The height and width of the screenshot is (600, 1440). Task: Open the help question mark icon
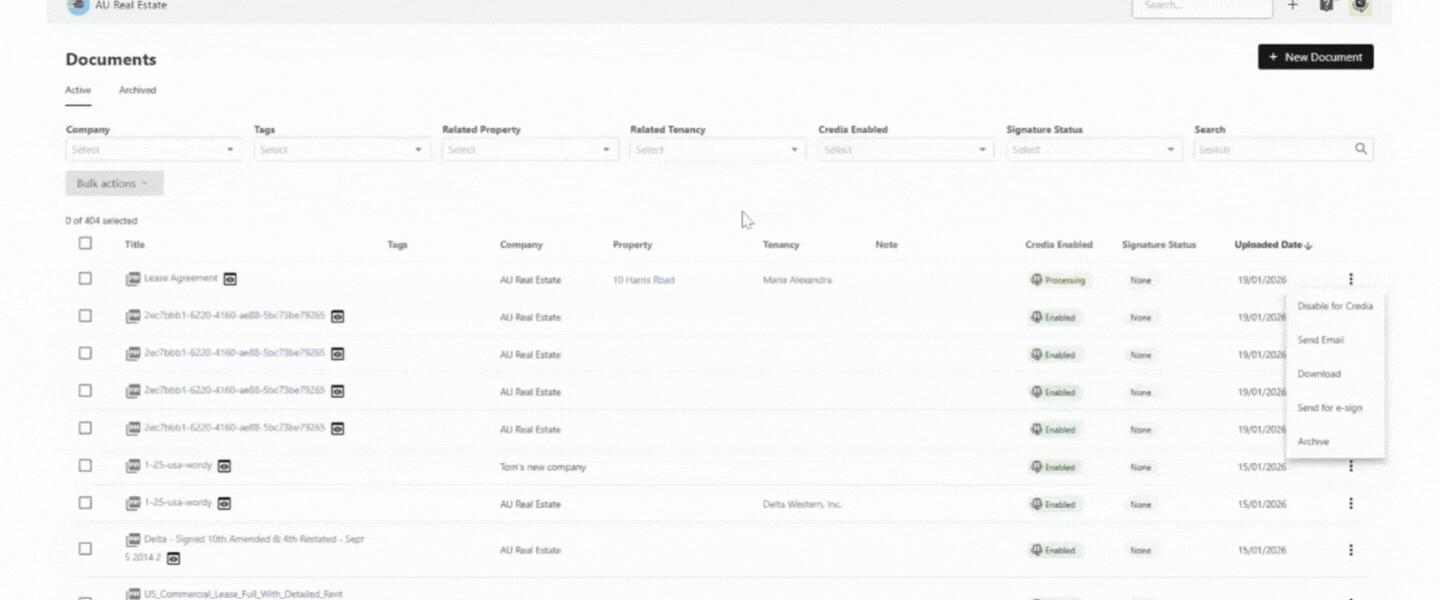tap(1326, 6)
